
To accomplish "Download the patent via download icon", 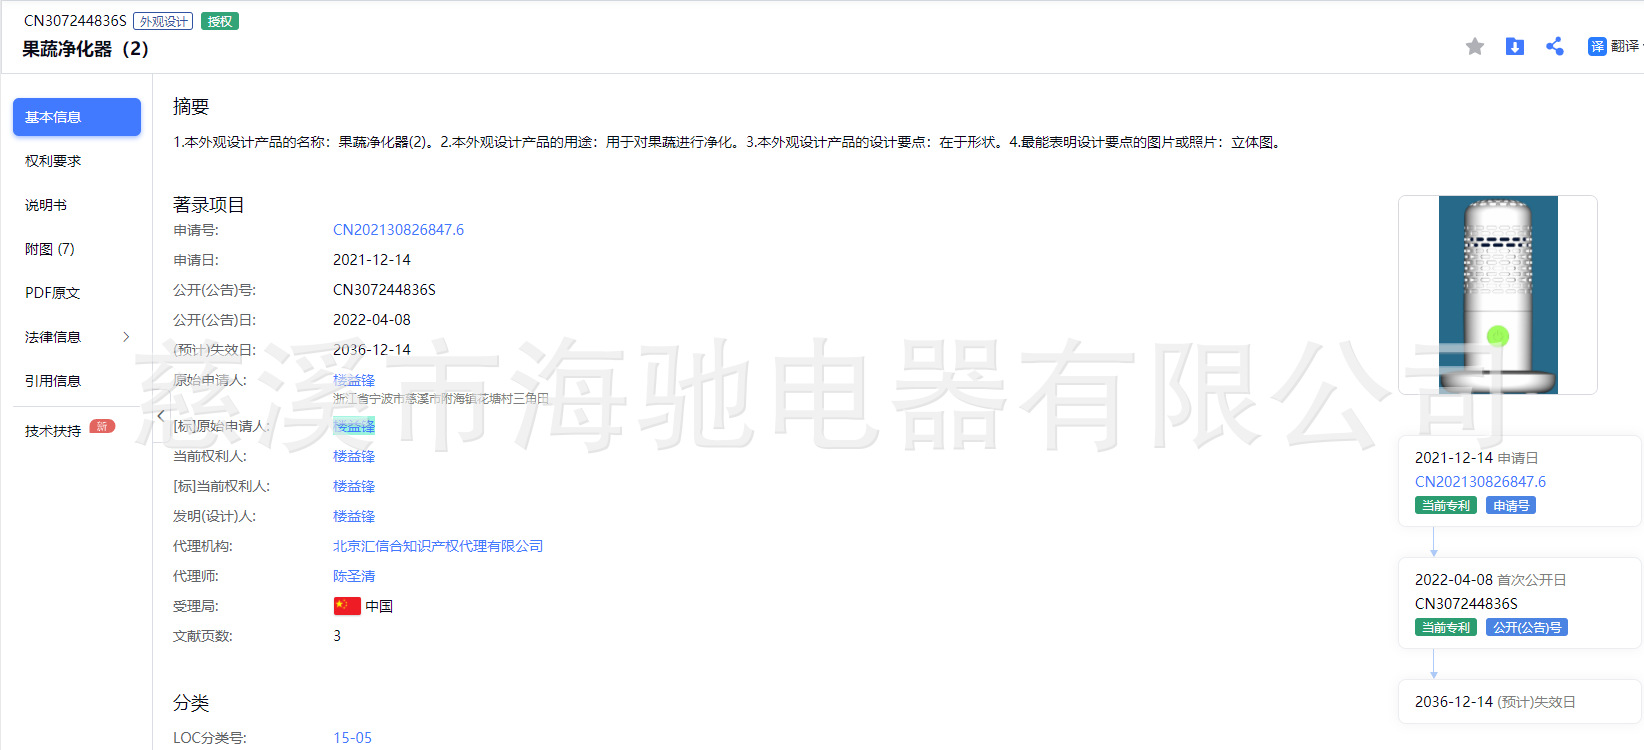I will [1515, 46].
